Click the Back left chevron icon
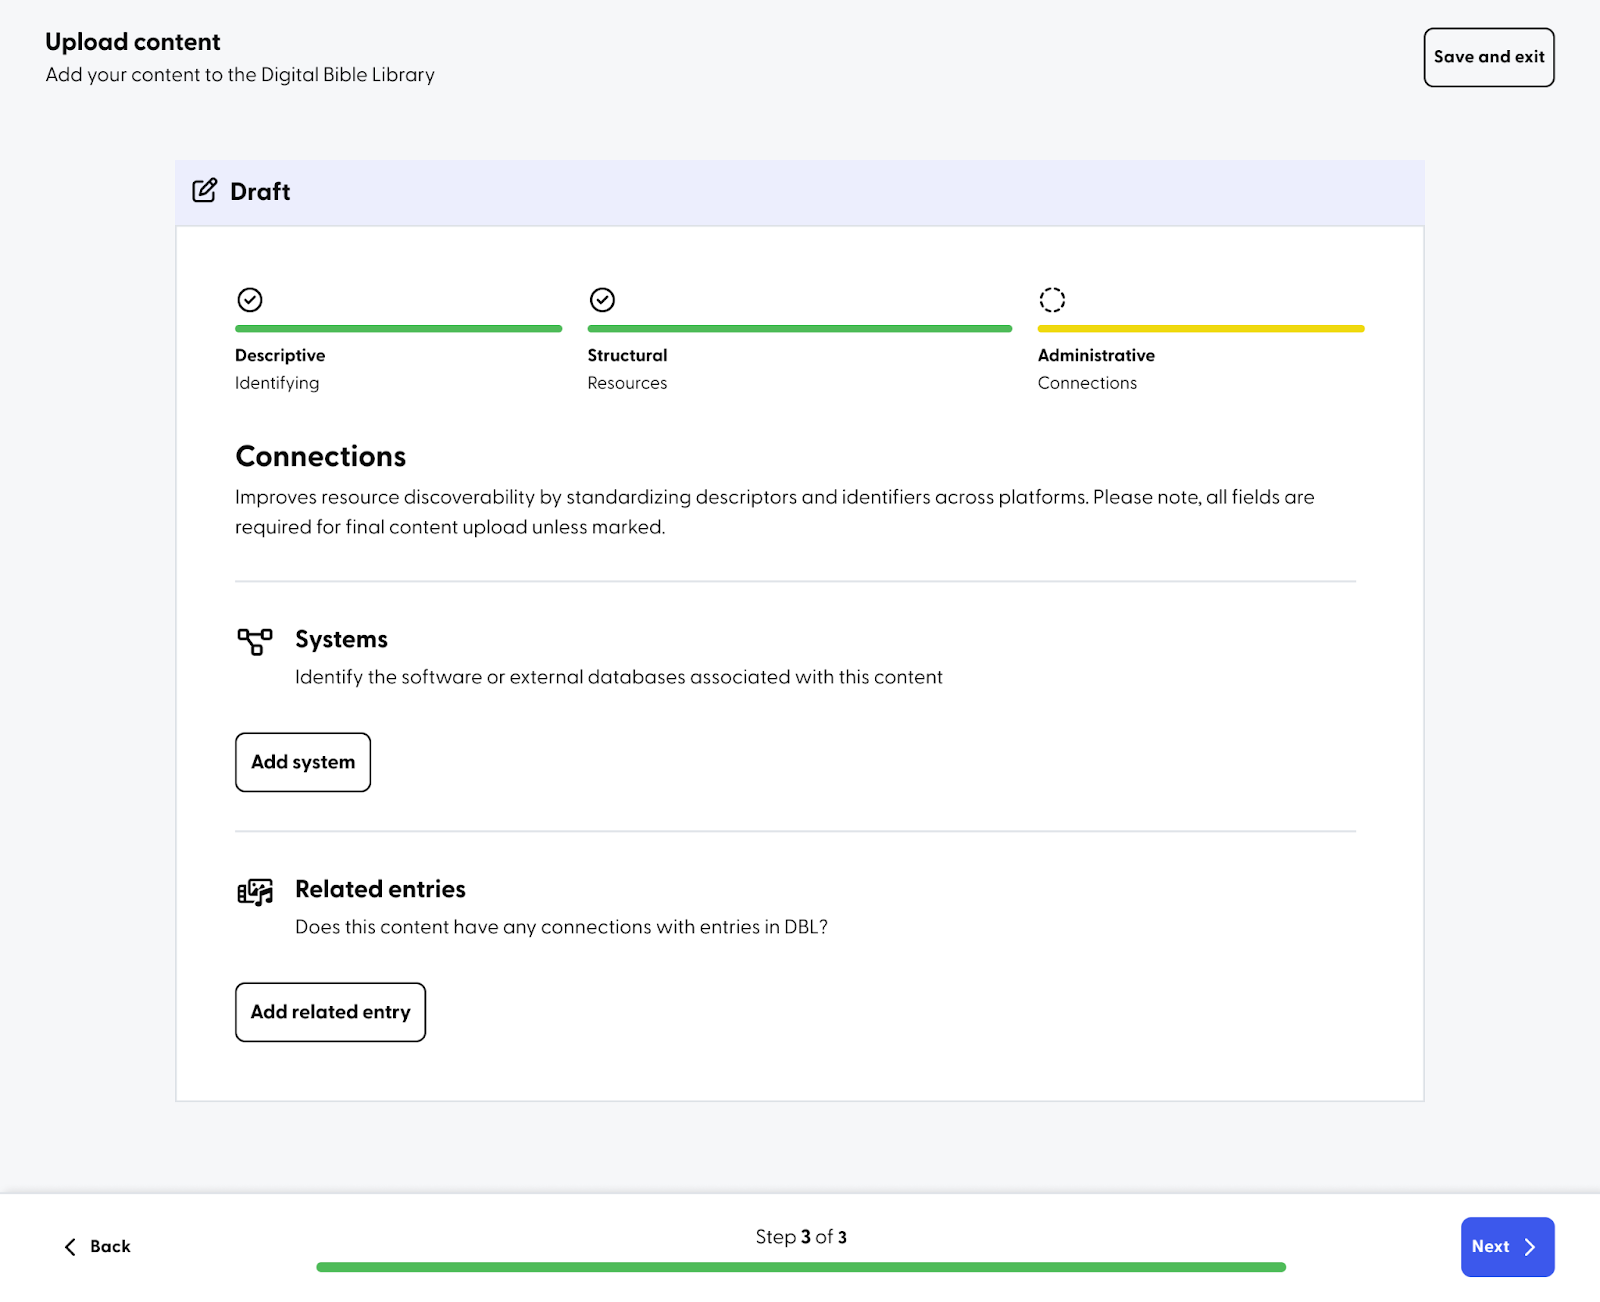The image size is (1600, 1302). 70,1247
